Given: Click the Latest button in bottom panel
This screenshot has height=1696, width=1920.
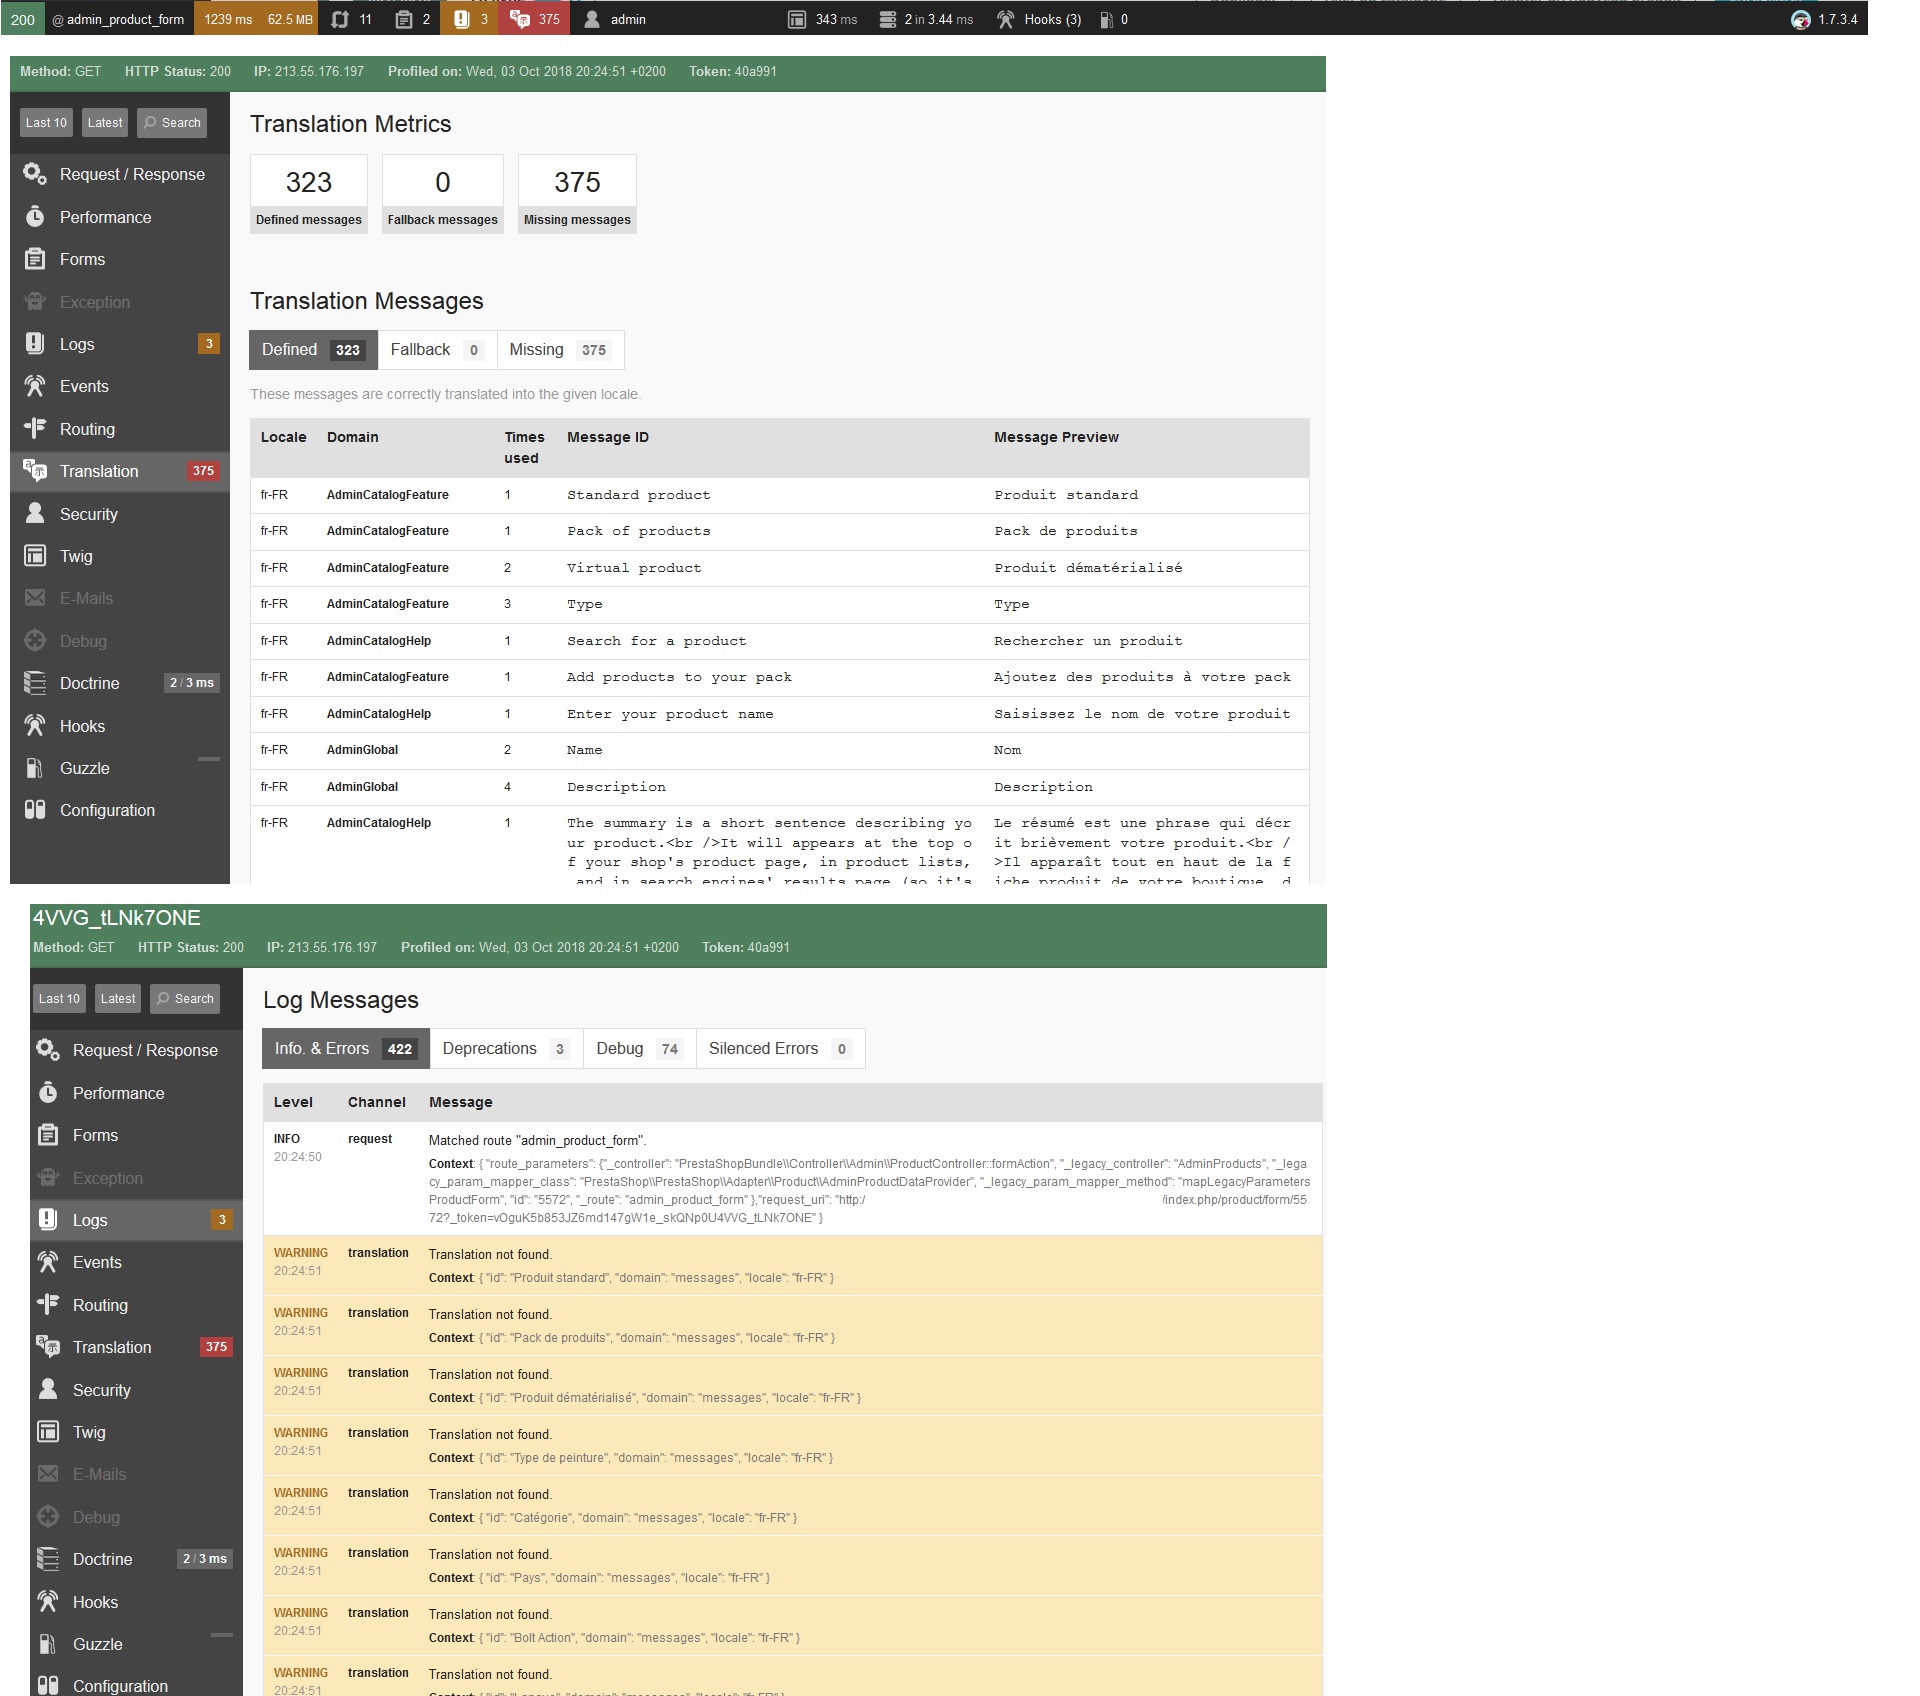Looking at the screenshot, I should coord(118,999).
